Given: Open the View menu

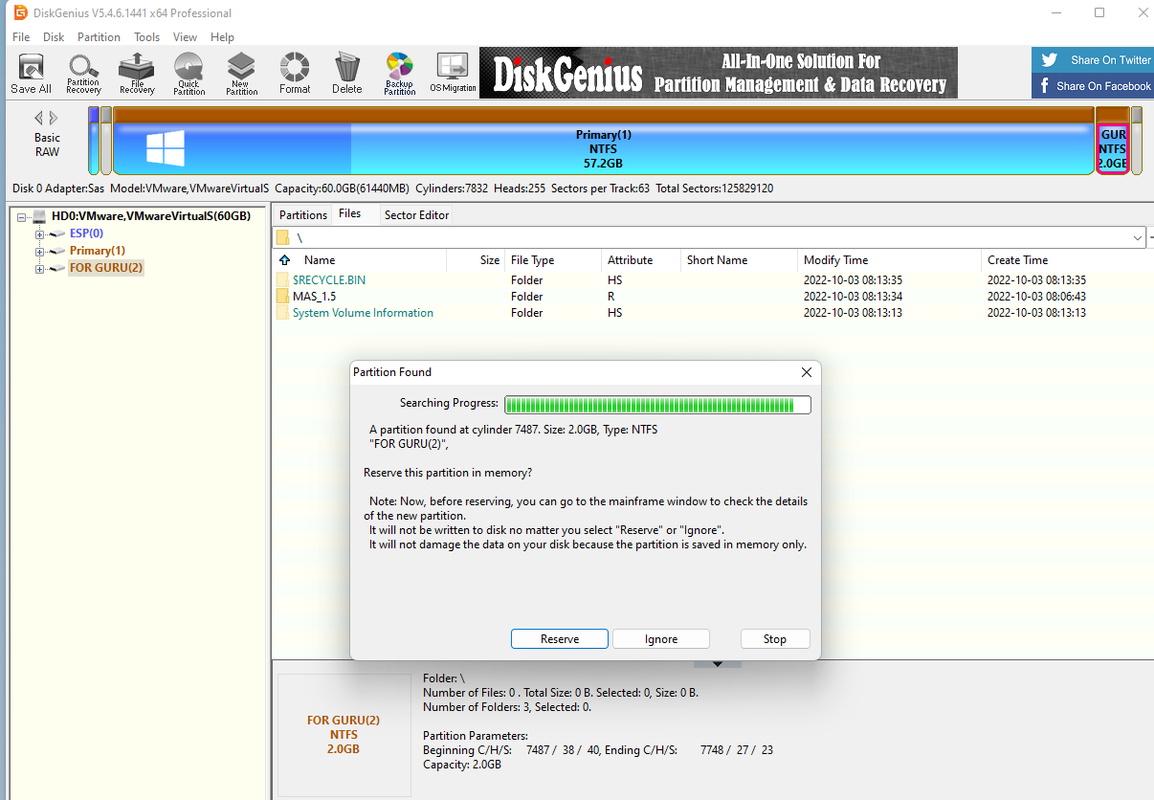Looking at the screenshot, I should [x=185, y=37].
